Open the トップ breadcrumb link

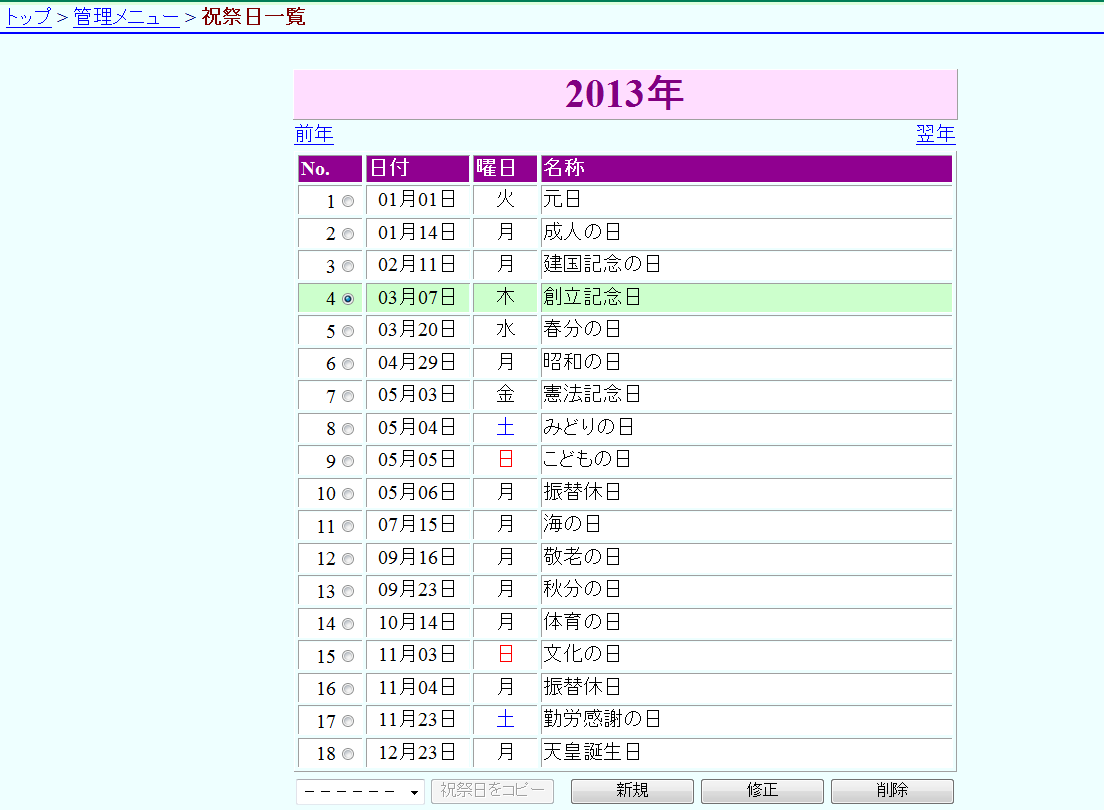[x=29, y=17]
